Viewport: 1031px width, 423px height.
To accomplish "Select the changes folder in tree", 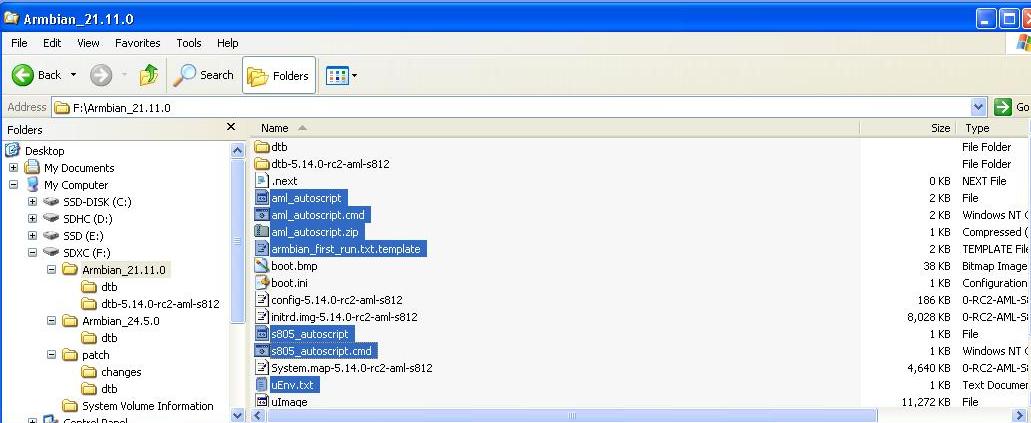I will click(121, 372).
